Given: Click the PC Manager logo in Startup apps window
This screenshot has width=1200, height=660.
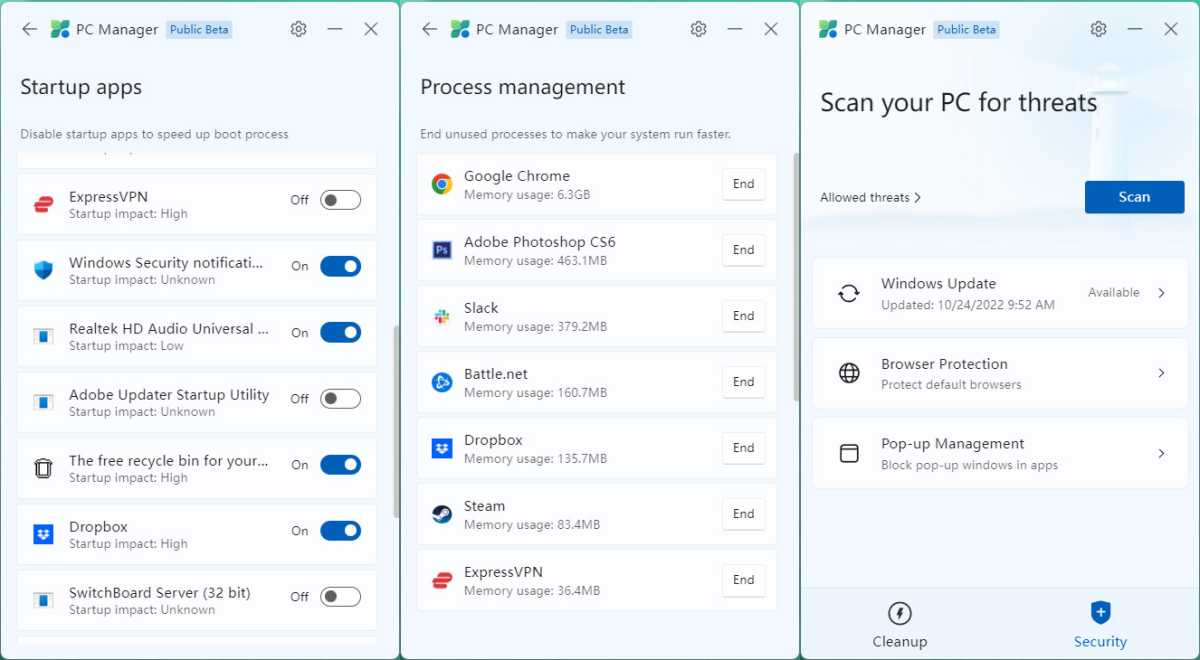Looking at the screenshot, I should (x=60, y=29).
